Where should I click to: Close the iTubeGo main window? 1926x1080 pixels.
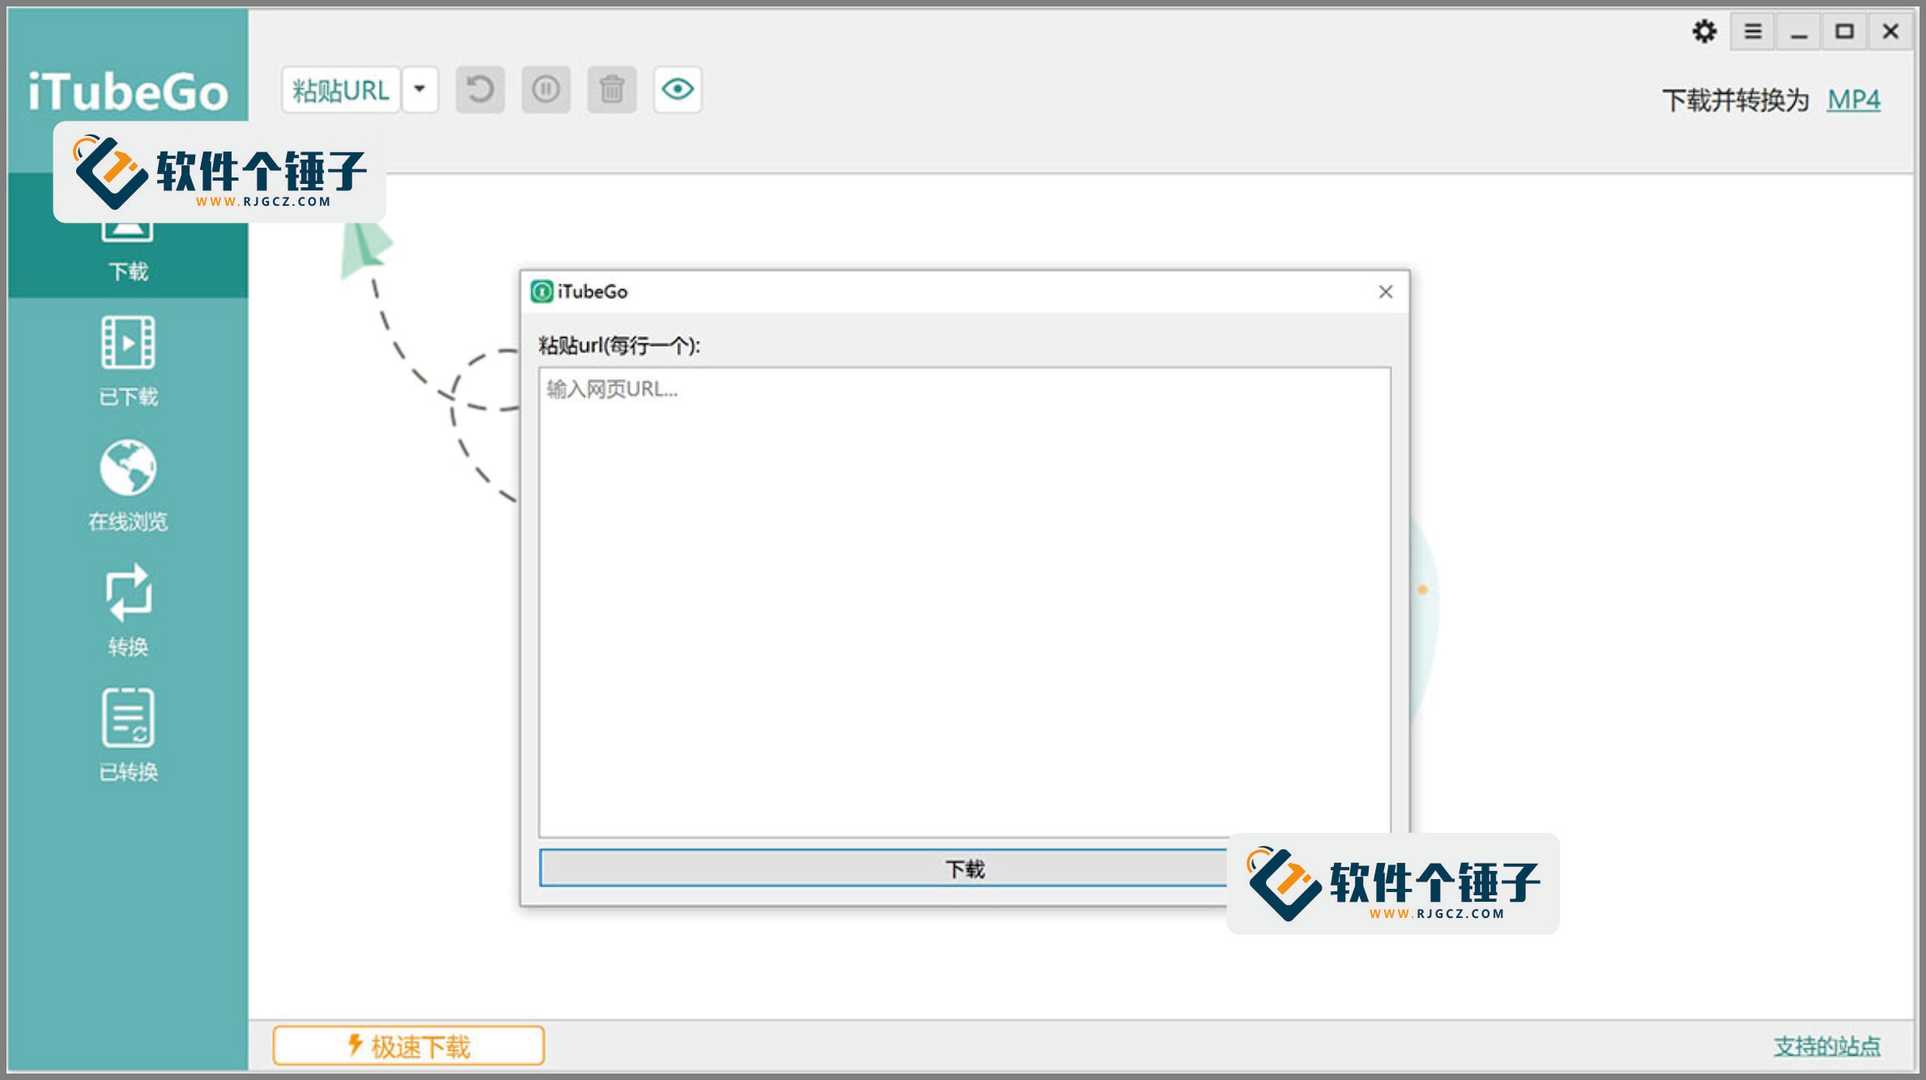pyautogui.click(x=1890, y=32)
